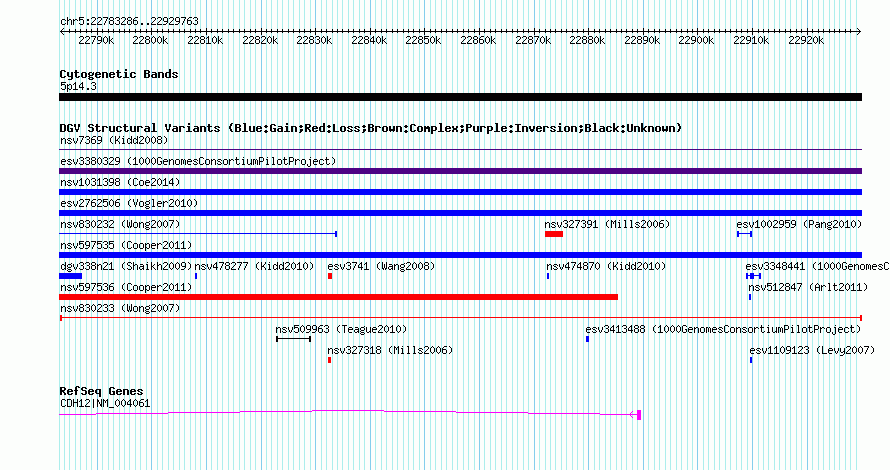The width and height of the screenshot is (890, 470).
Task: Click esv3741 (Wang2008) label
Action: [381, 266]
